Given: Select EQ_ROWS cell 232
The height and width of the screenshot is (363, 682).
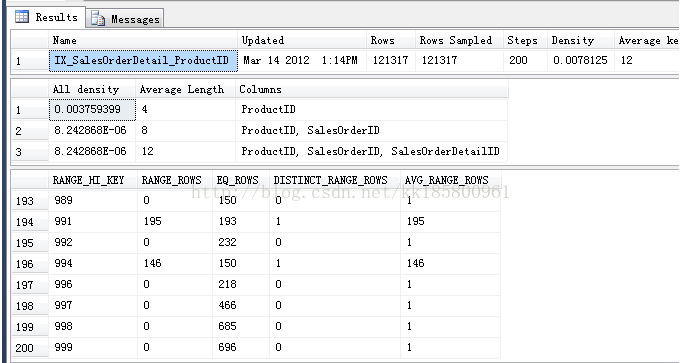Looking at the screenshot, I should pyautogui.click(x=241, y=242).
